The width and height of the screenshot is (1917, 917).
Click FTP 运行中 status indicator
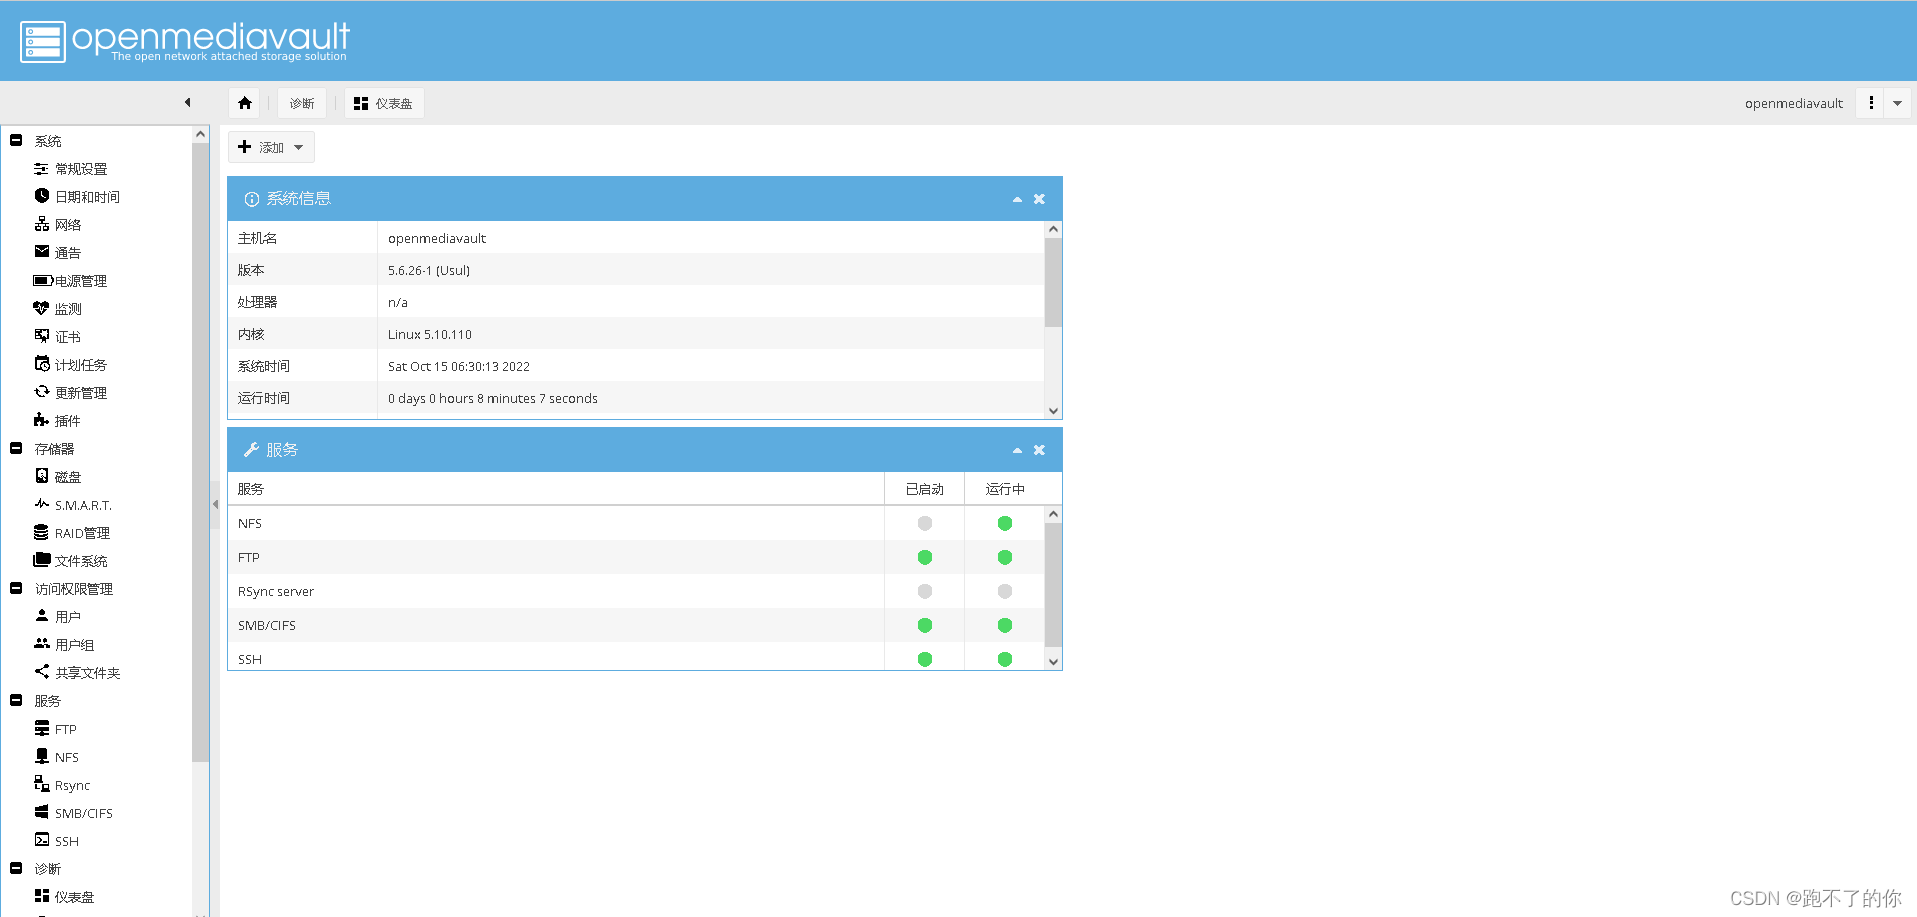click(1005, 557)
